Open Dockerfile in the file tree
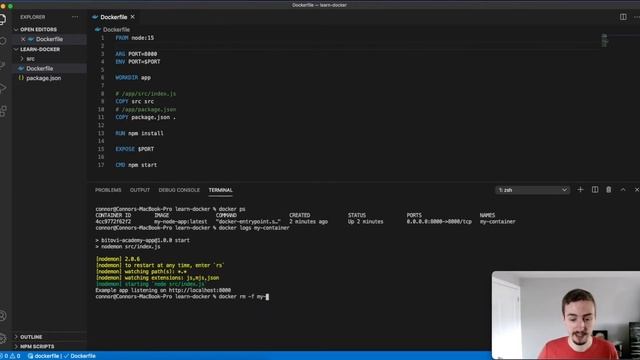This screenshot has width=640, height=360. pos(40,69)
